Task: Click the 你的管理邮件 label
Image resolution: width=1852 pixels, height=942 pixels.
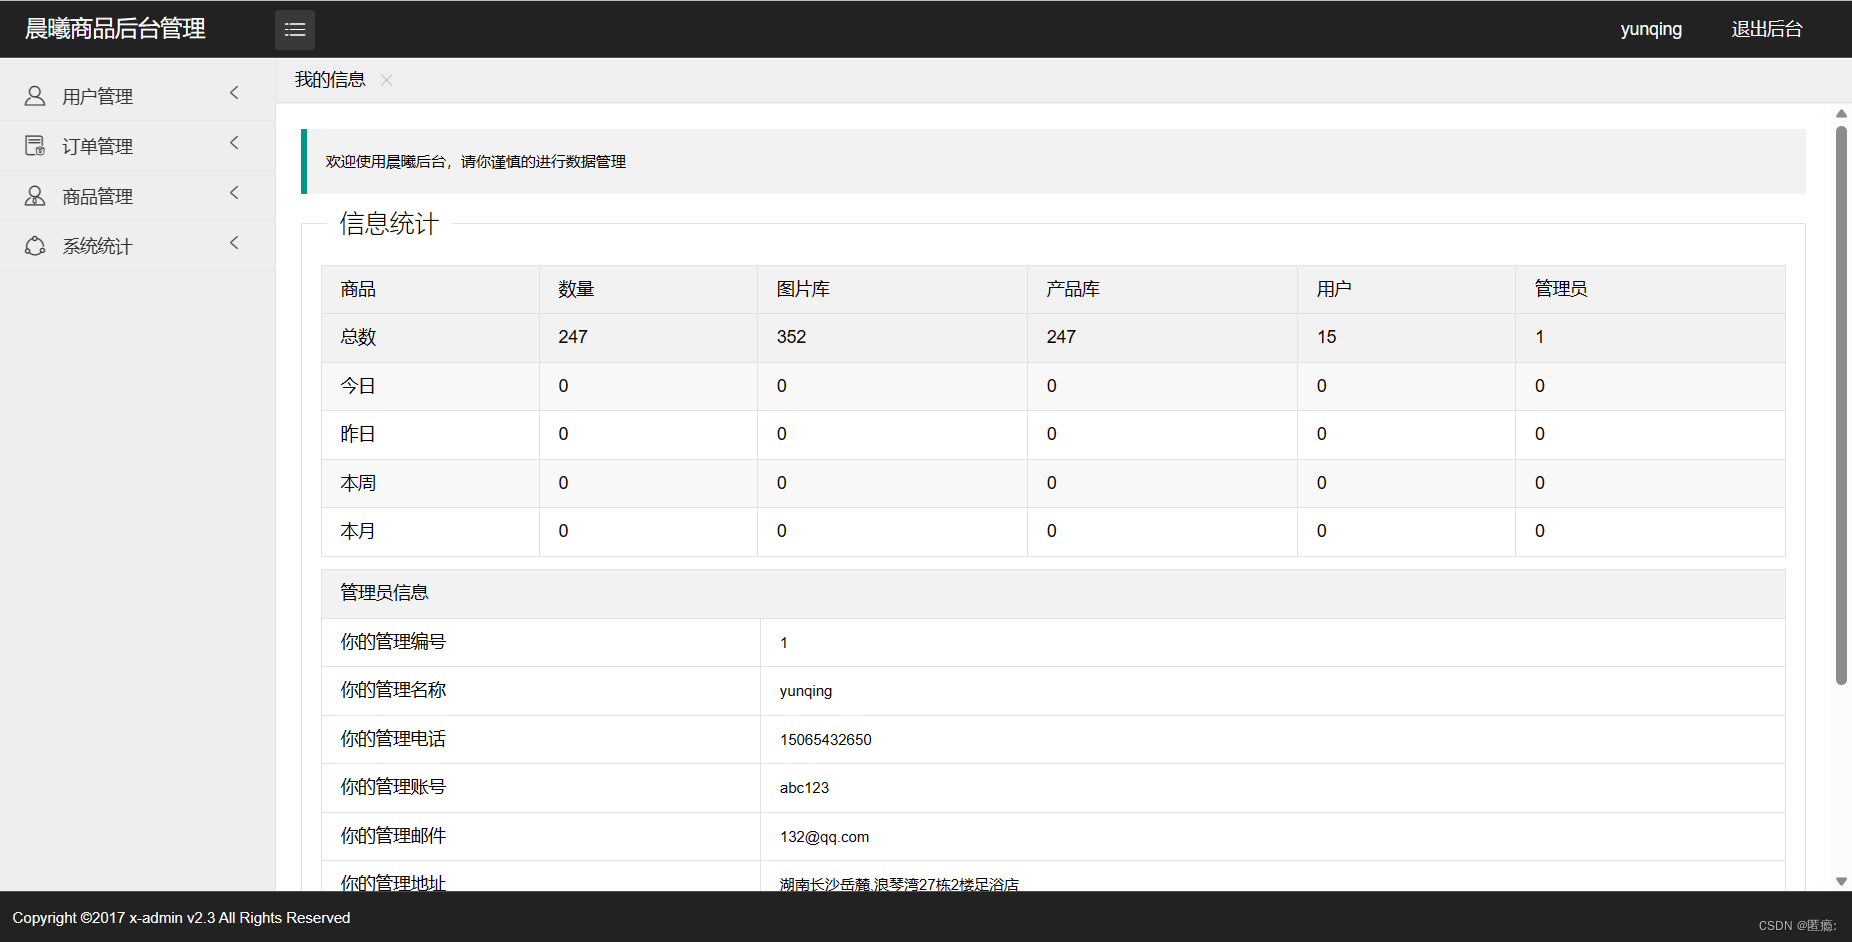Action: pos(393,836)
